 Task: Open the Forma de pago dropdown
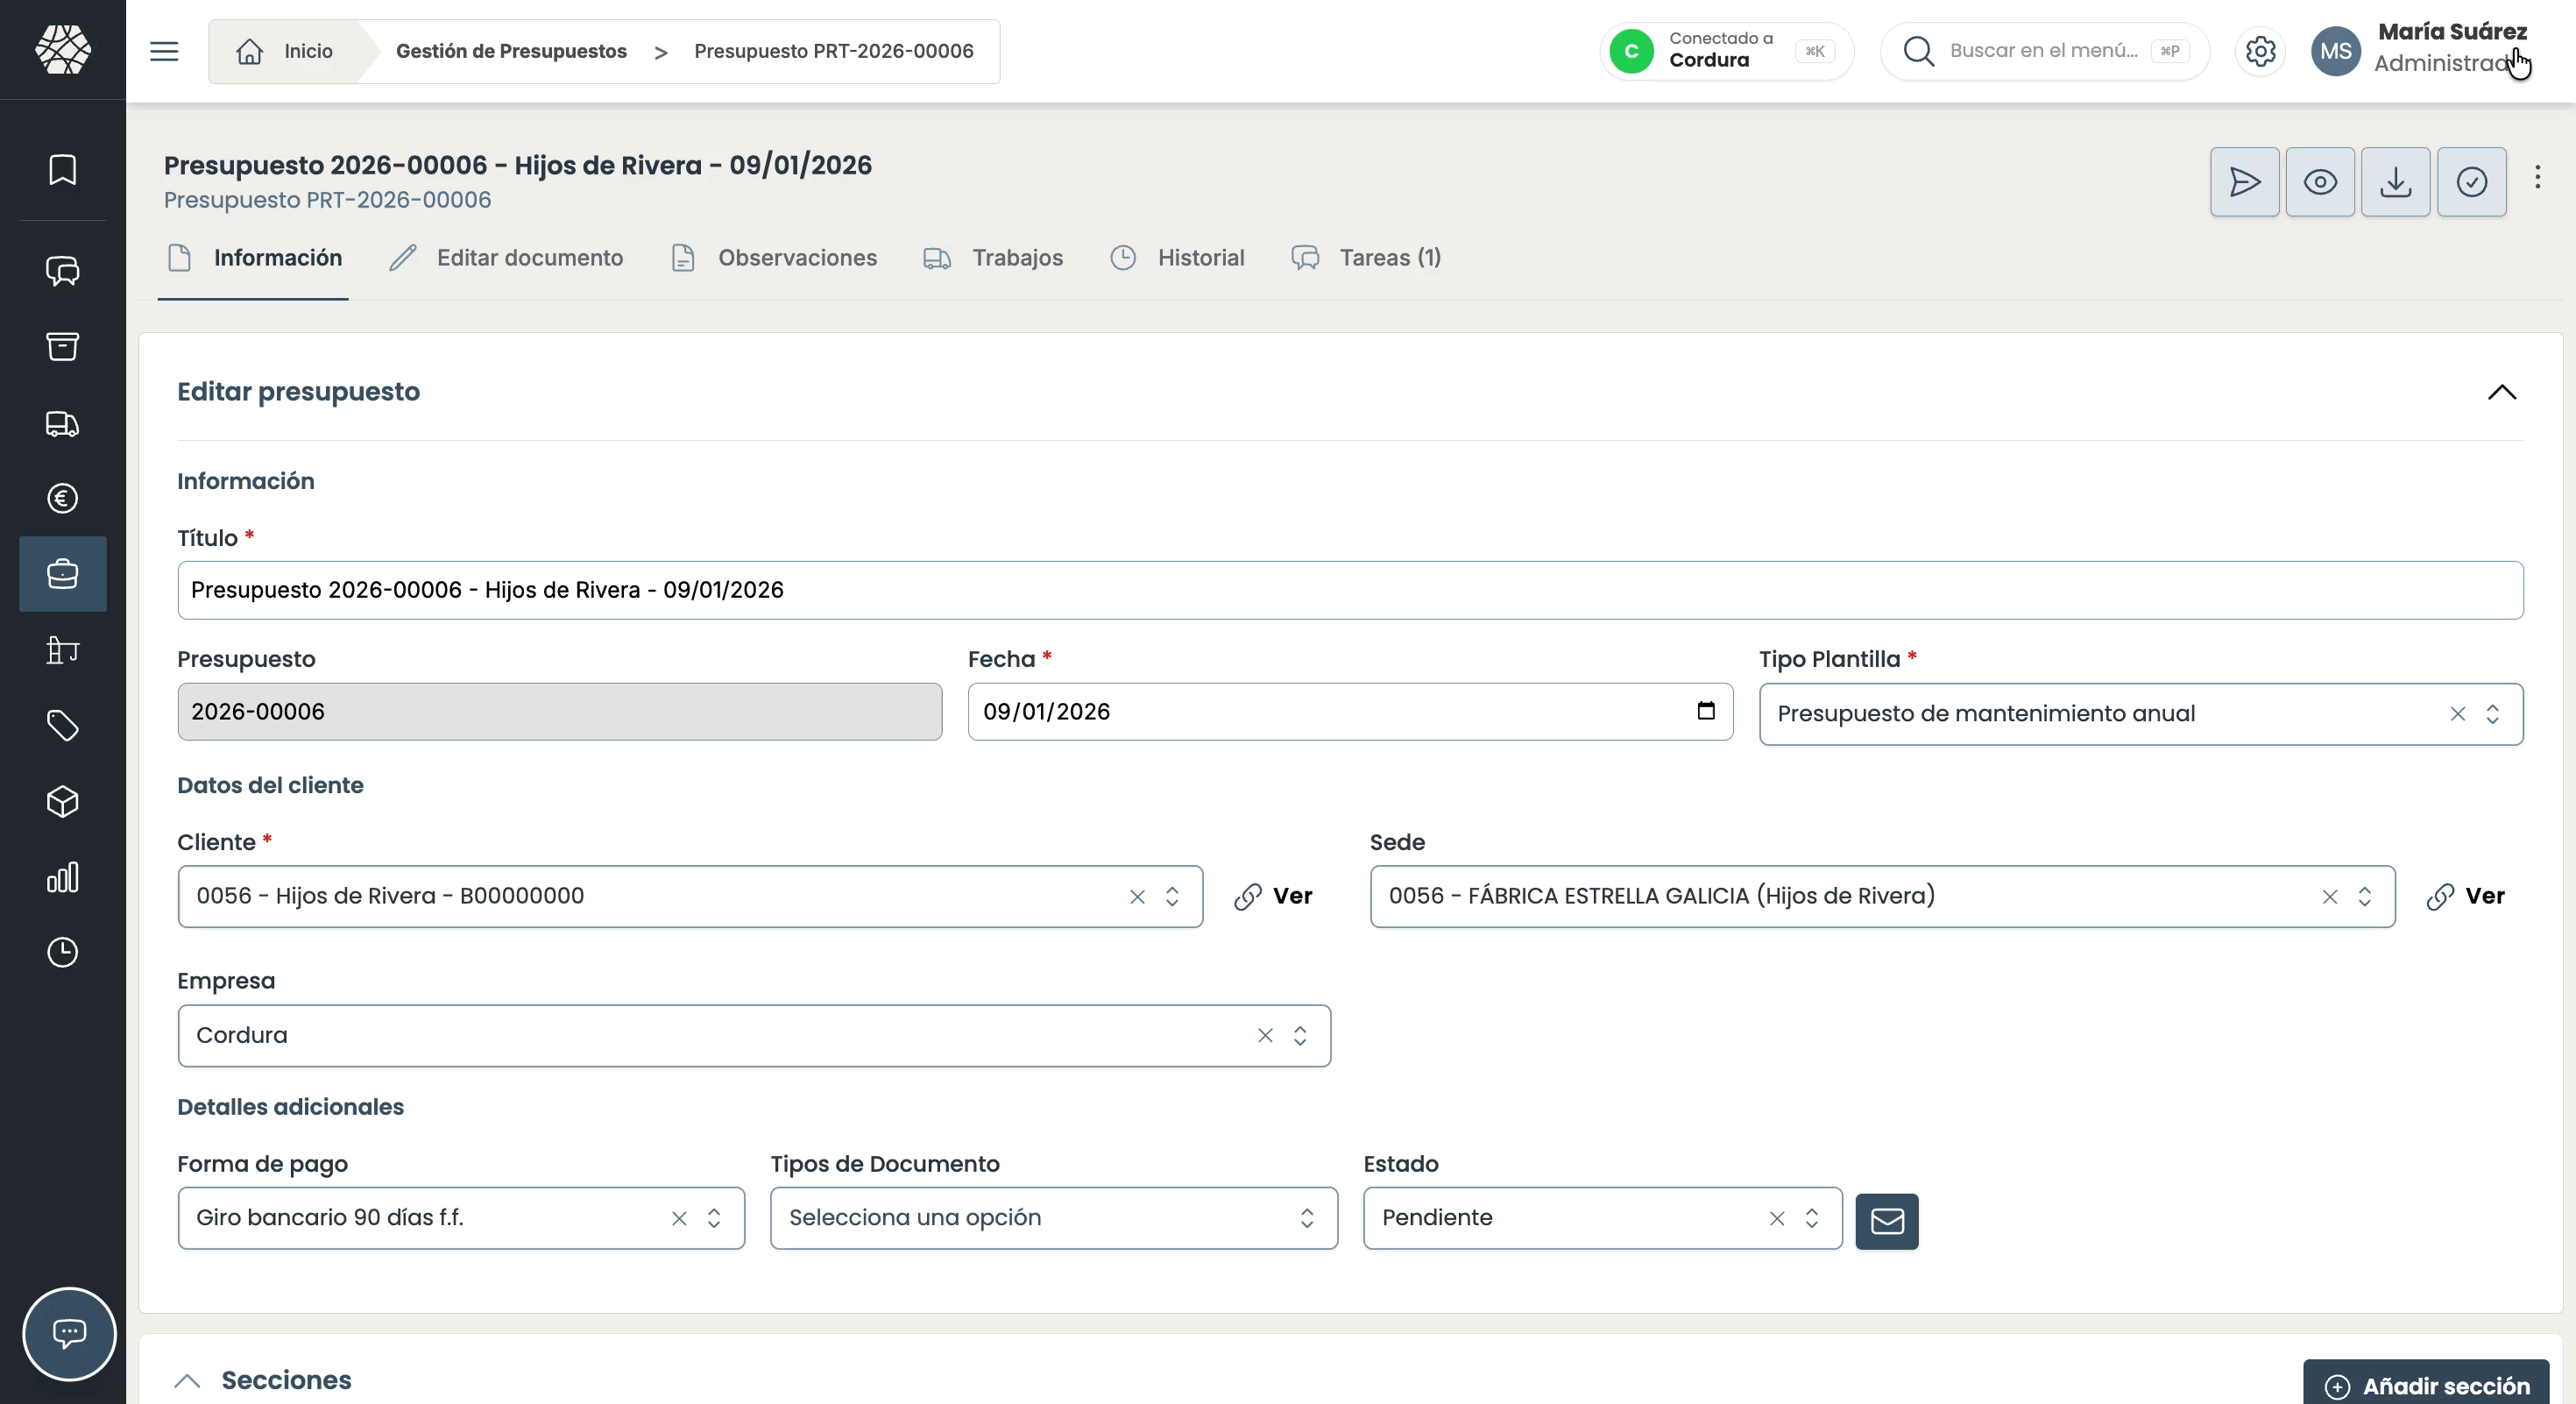(461, 1218)
